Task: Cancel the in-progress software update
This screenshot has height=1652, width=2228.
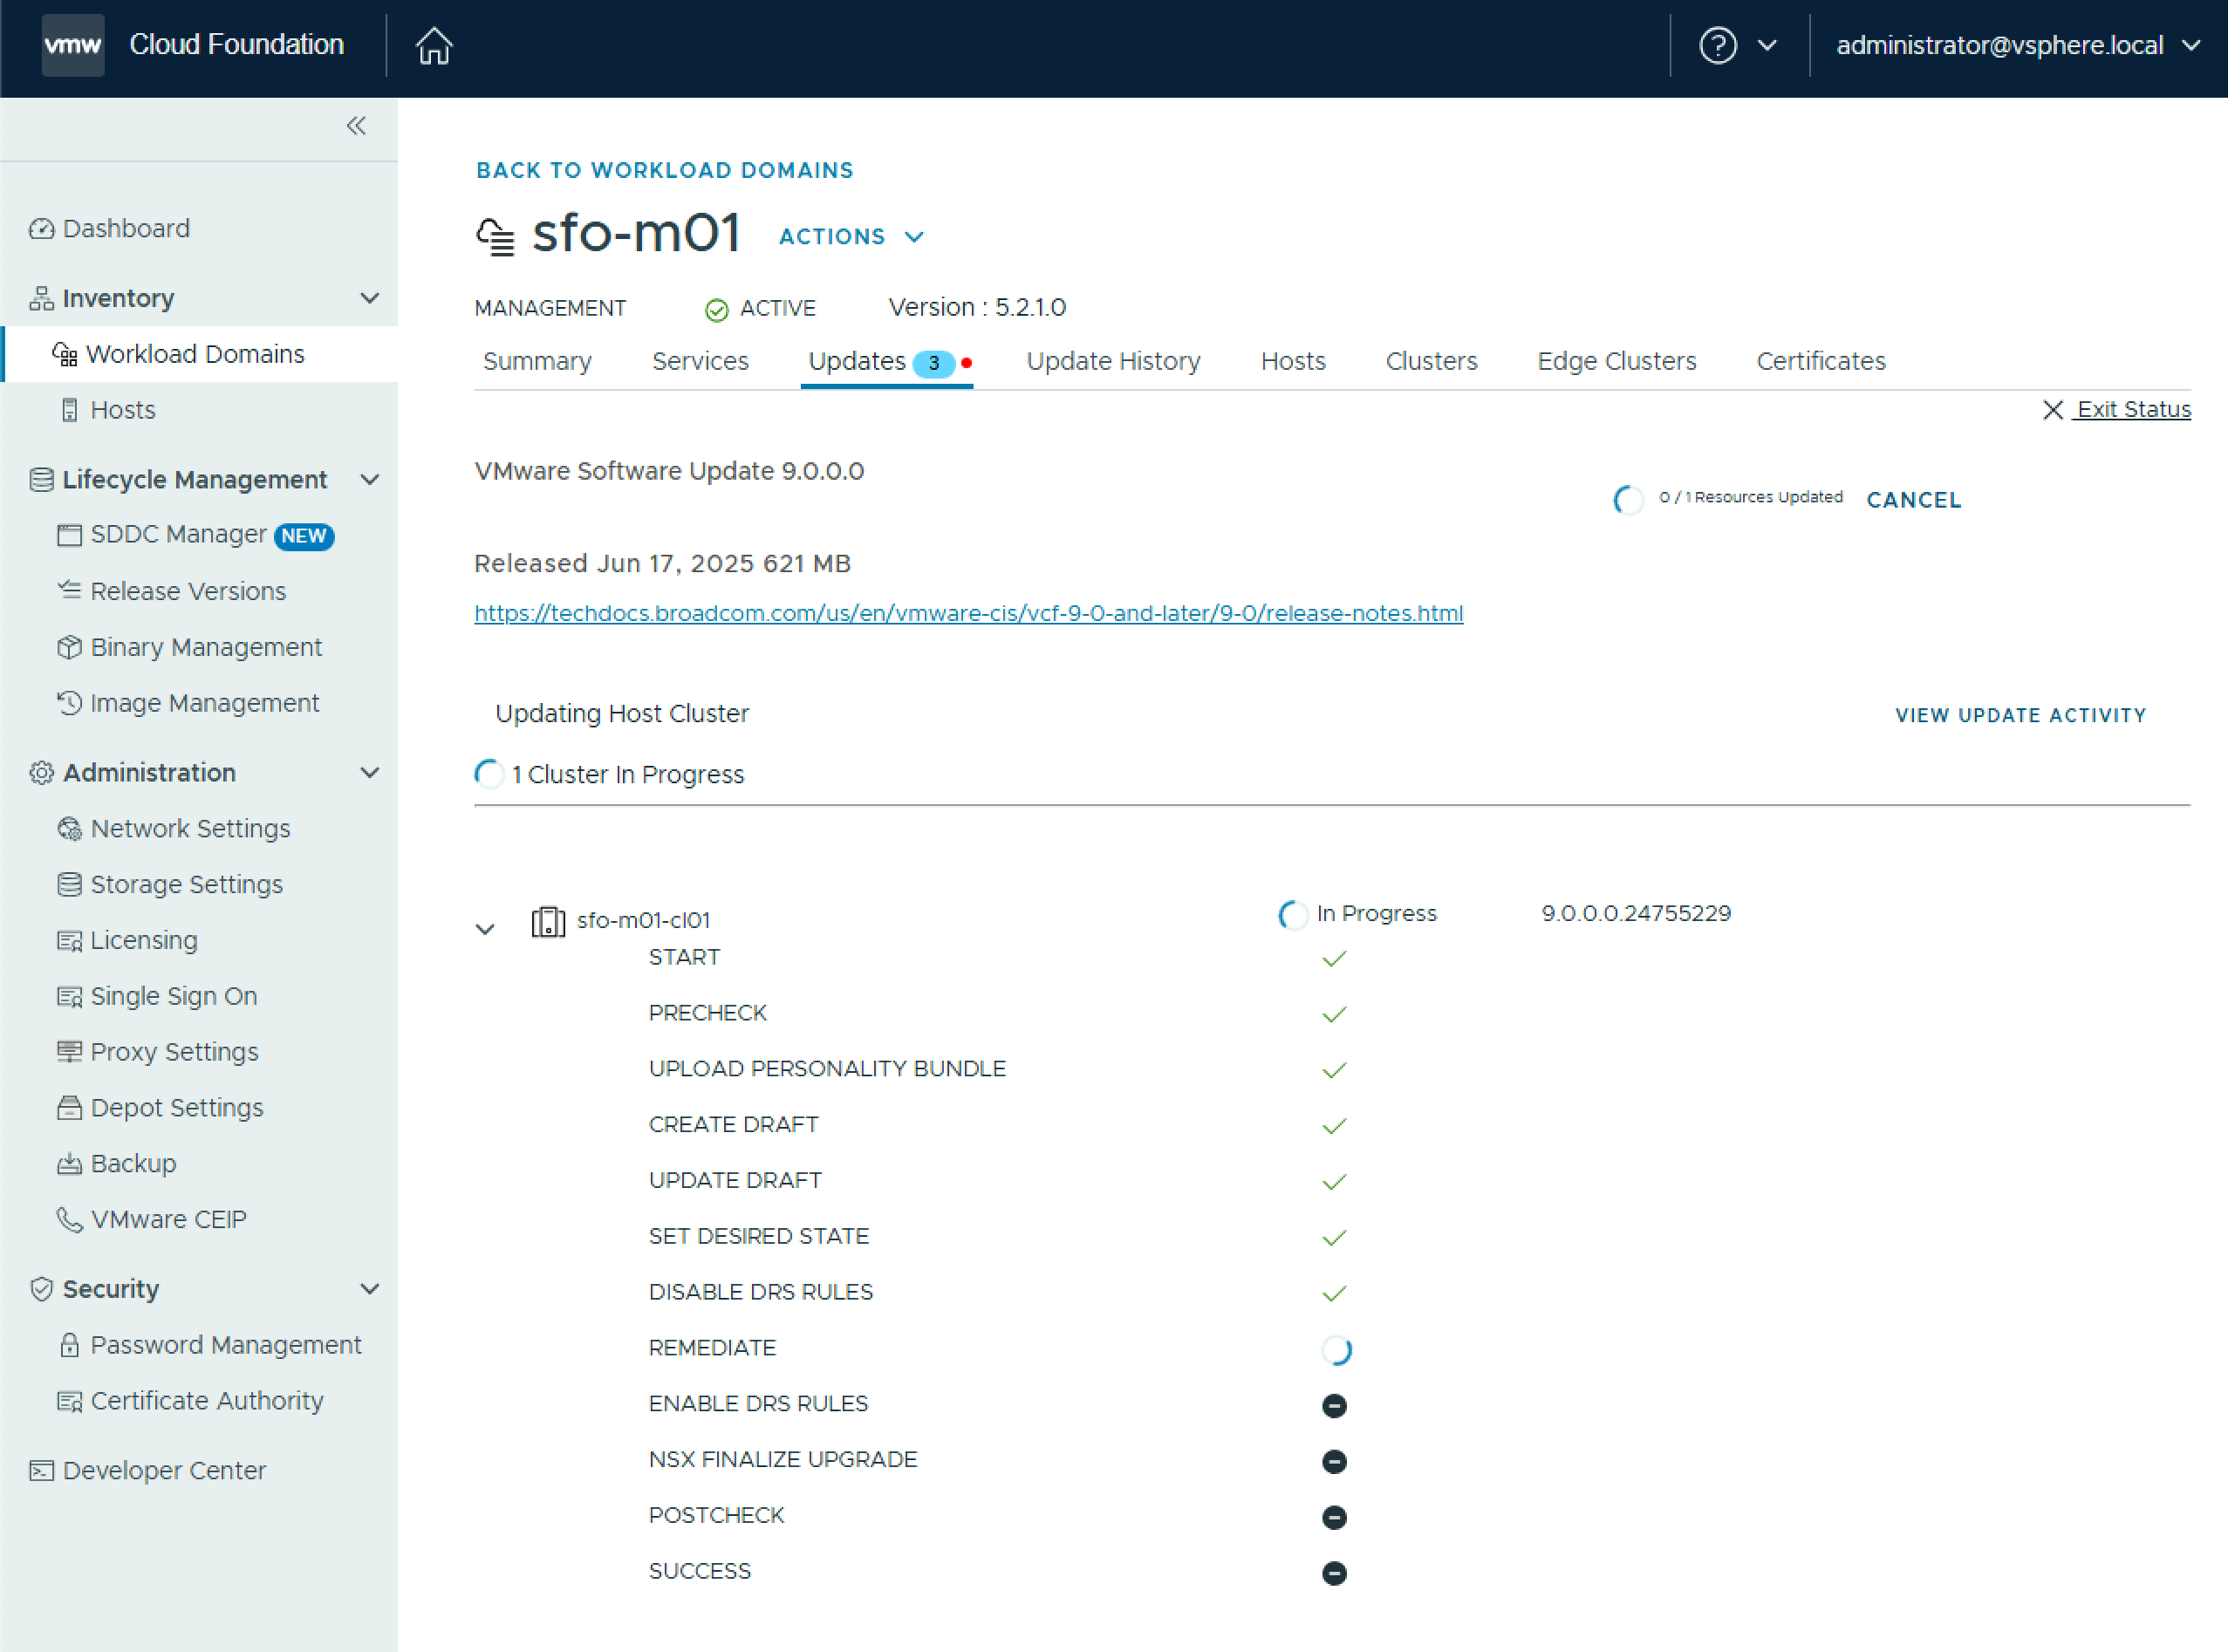Action: [1913, 500]
